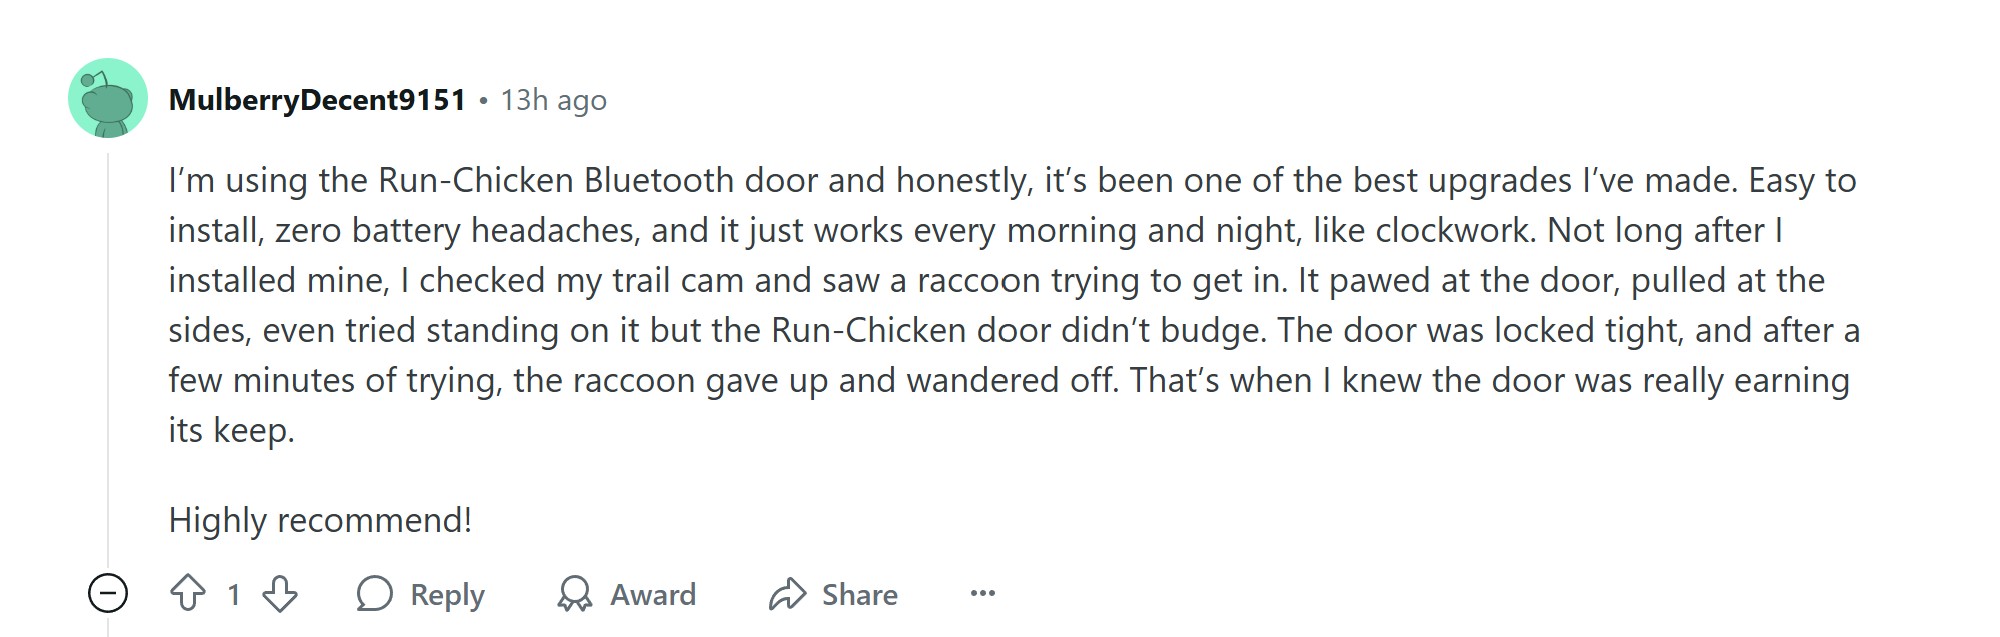This screenshot has height=637, width=2000.
Task: Click the Share text label
Action: click(x=860, y=595)
